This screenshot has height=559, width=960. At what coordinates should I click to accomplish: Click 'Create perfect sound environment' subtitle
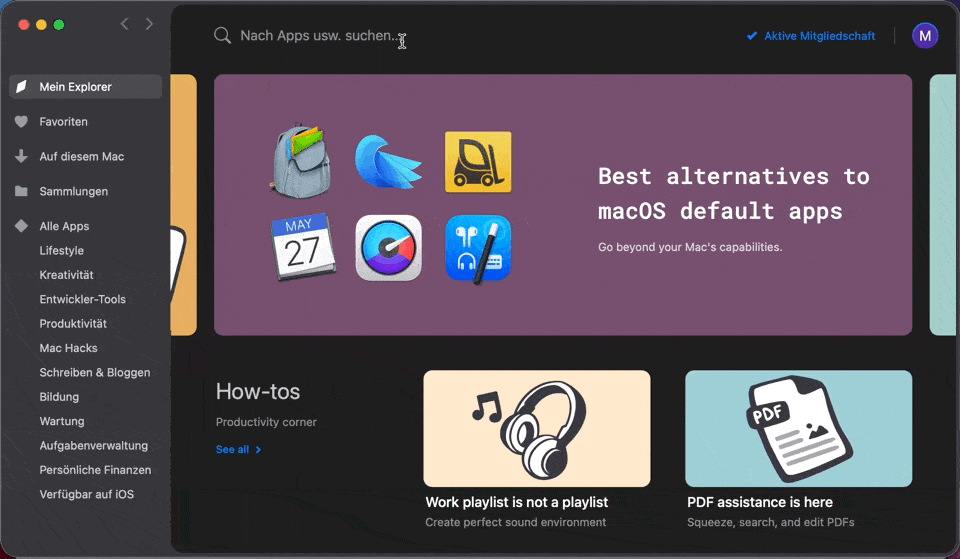pos(516,522)
